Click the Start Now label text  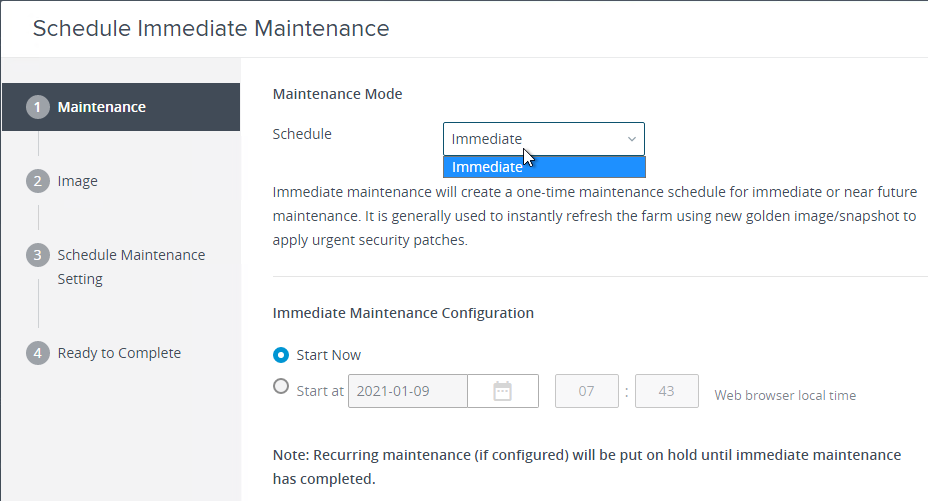pos(328,355)
